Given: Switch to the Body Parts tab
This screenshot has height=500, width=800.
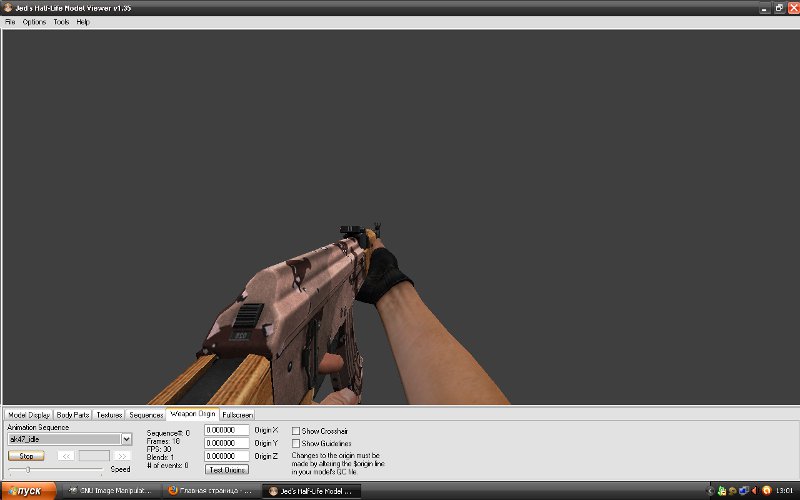Looking at the screenshot, I should [73, 415].
